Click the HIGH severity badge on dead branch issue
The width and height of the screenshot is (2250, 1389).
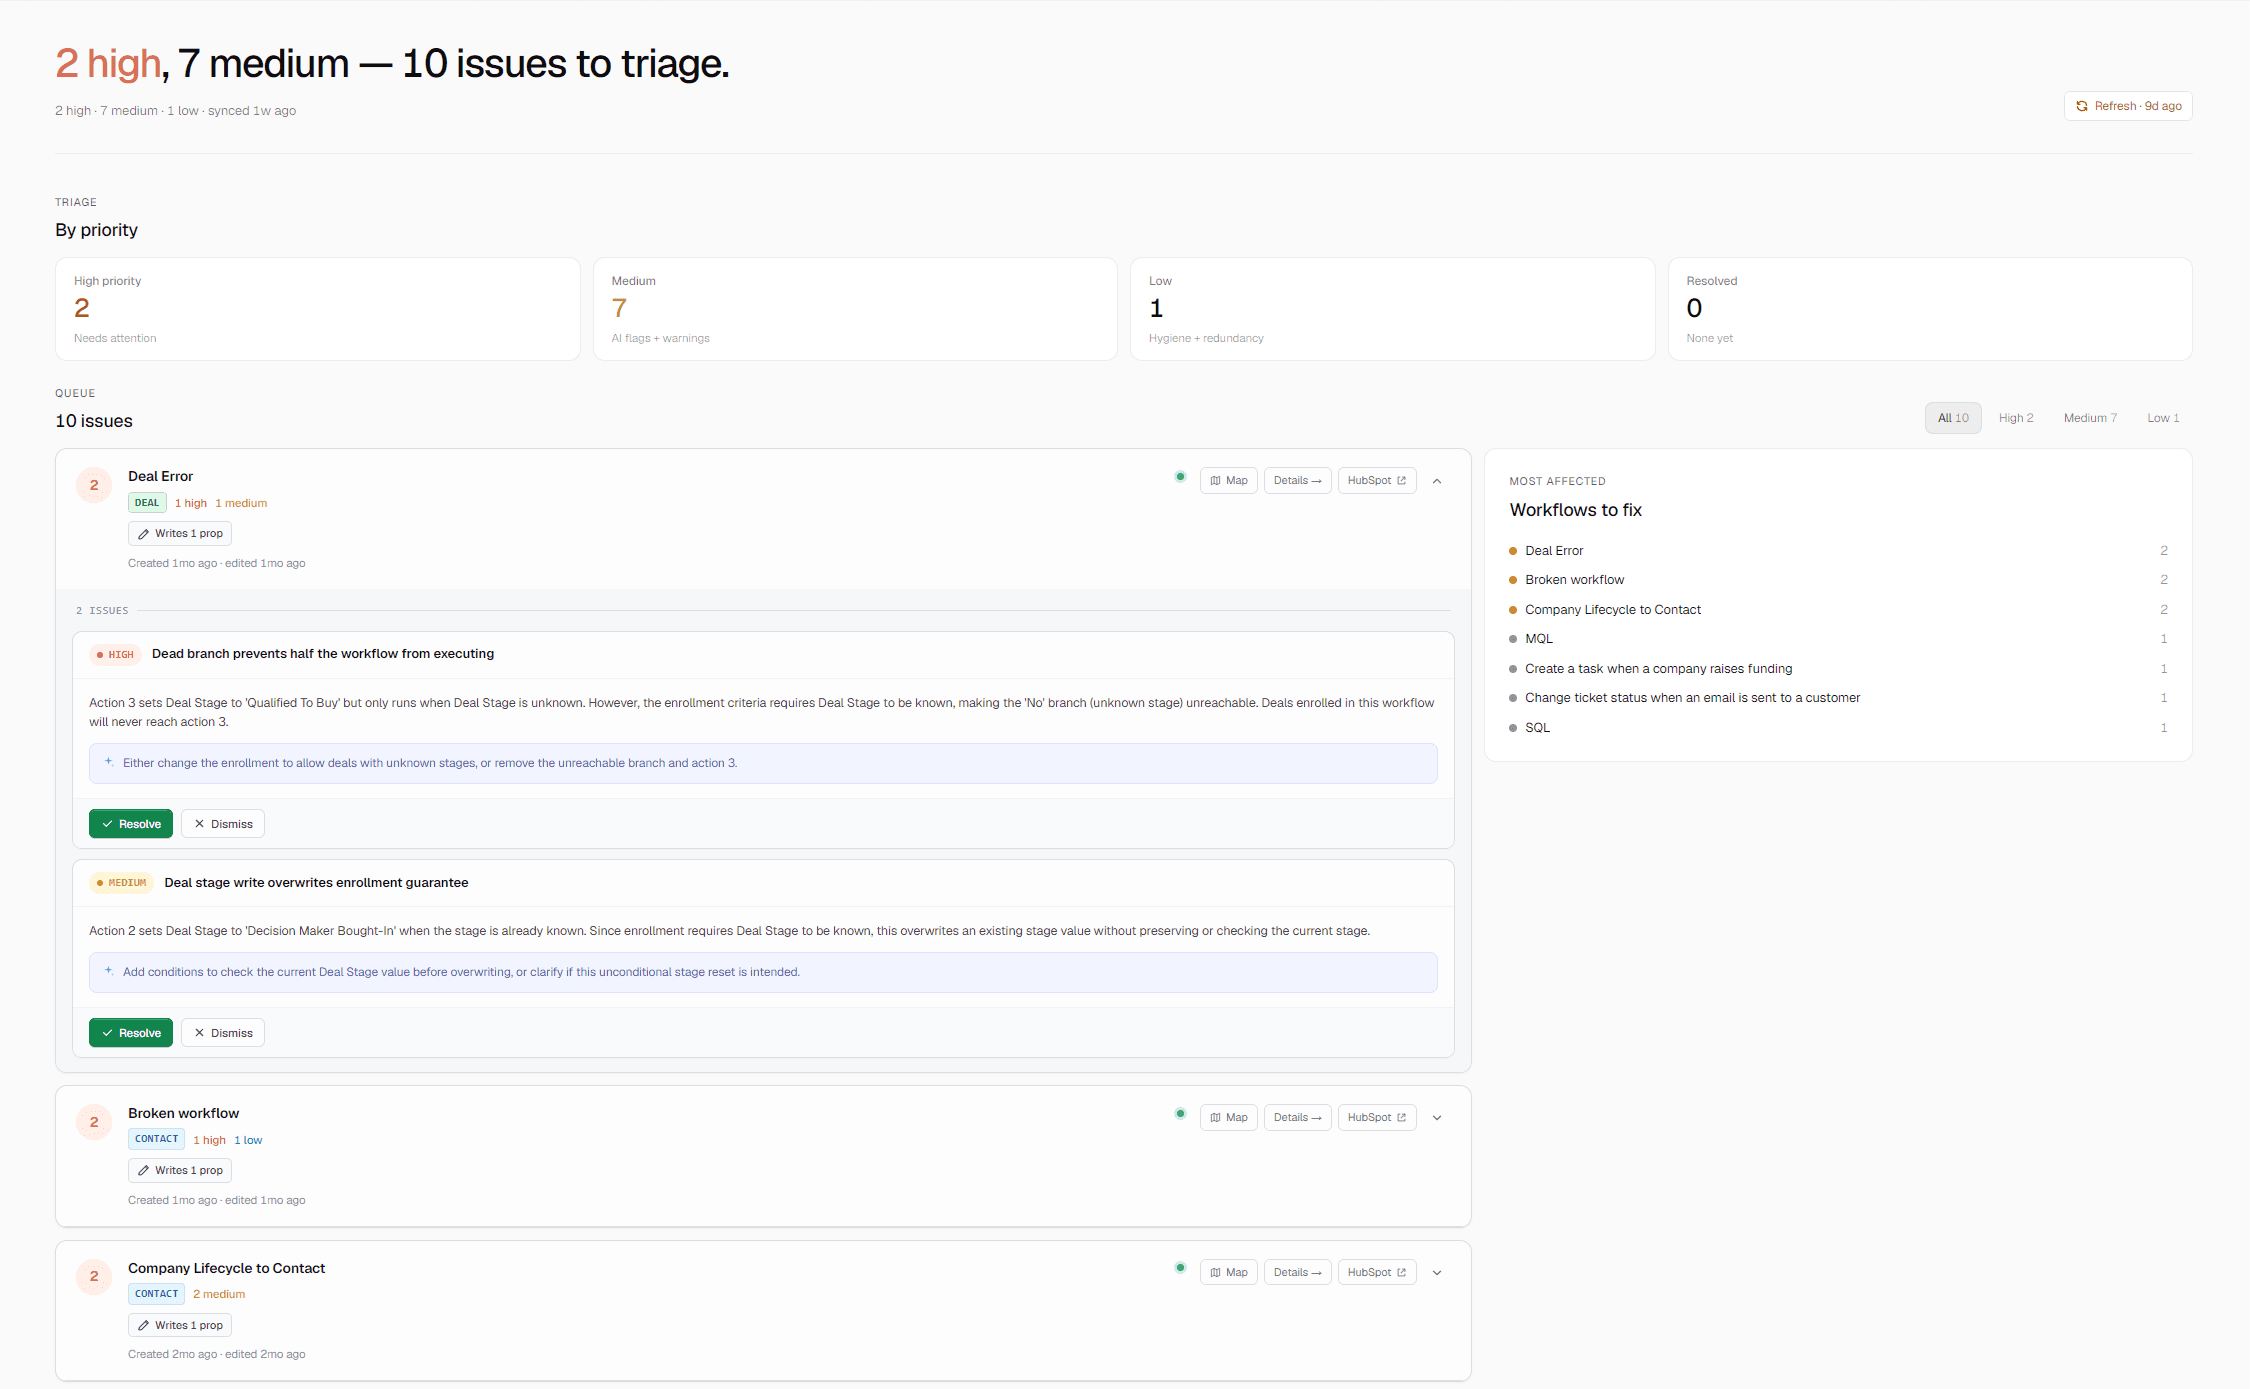(115, 655)
